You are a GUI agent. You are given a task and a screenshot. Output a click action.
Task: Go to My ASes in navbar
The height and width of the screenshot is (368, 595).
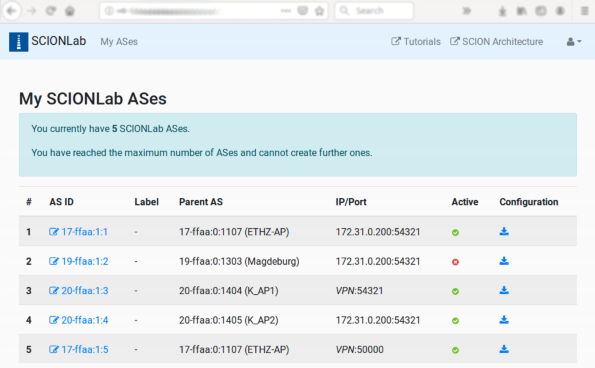pyautogui.click(x=119, y=42)
